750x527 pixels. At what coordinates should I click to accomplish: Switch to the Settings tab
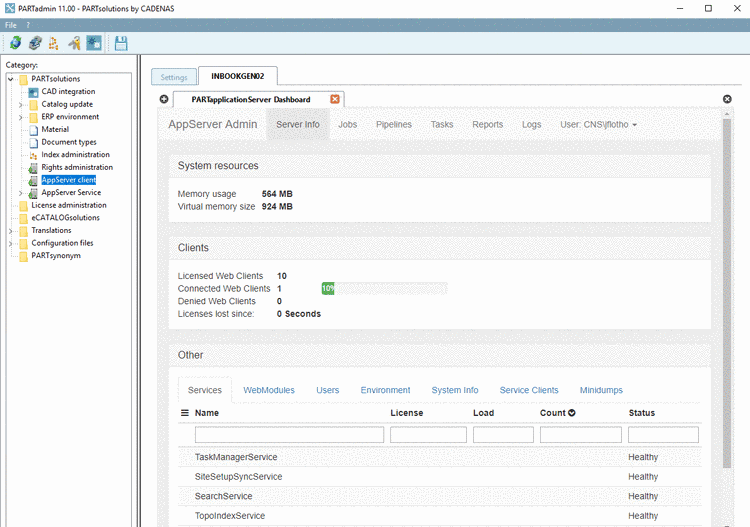(x=174, y=77)
